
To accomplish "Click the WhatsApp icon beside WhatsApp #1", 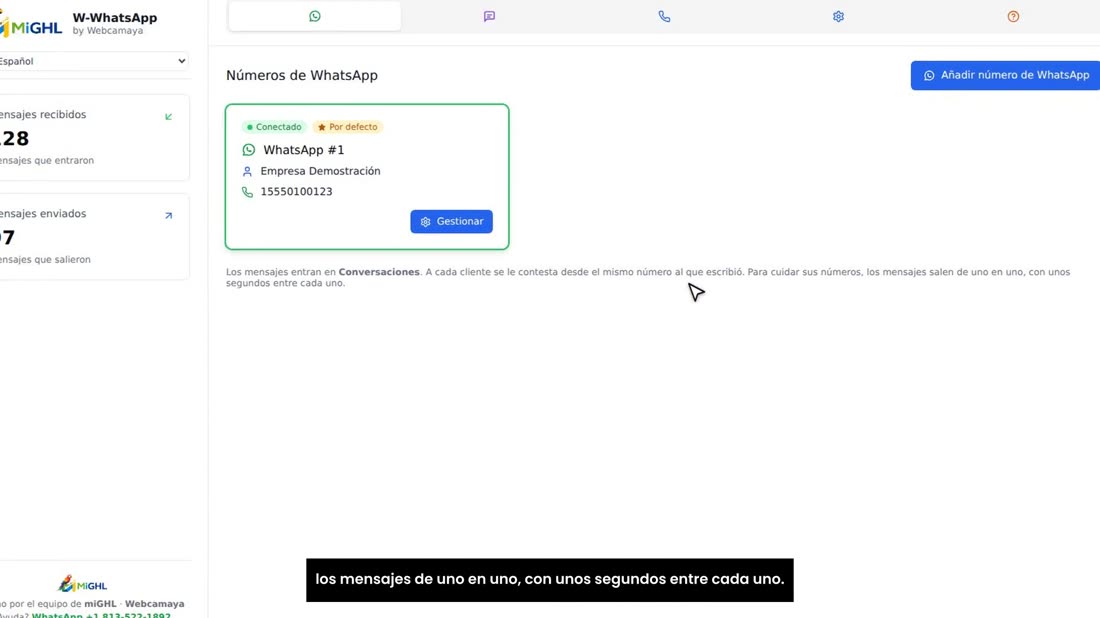I will pos(248,150).
